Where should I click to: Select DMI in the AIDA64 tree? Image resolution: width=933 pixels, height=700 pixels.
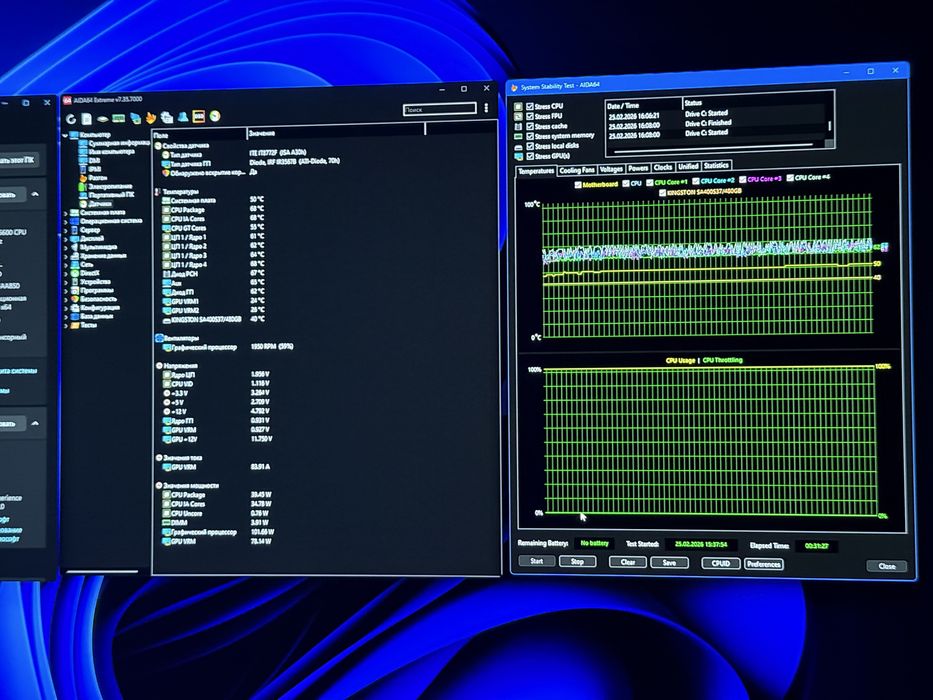(x=89, y=160)
